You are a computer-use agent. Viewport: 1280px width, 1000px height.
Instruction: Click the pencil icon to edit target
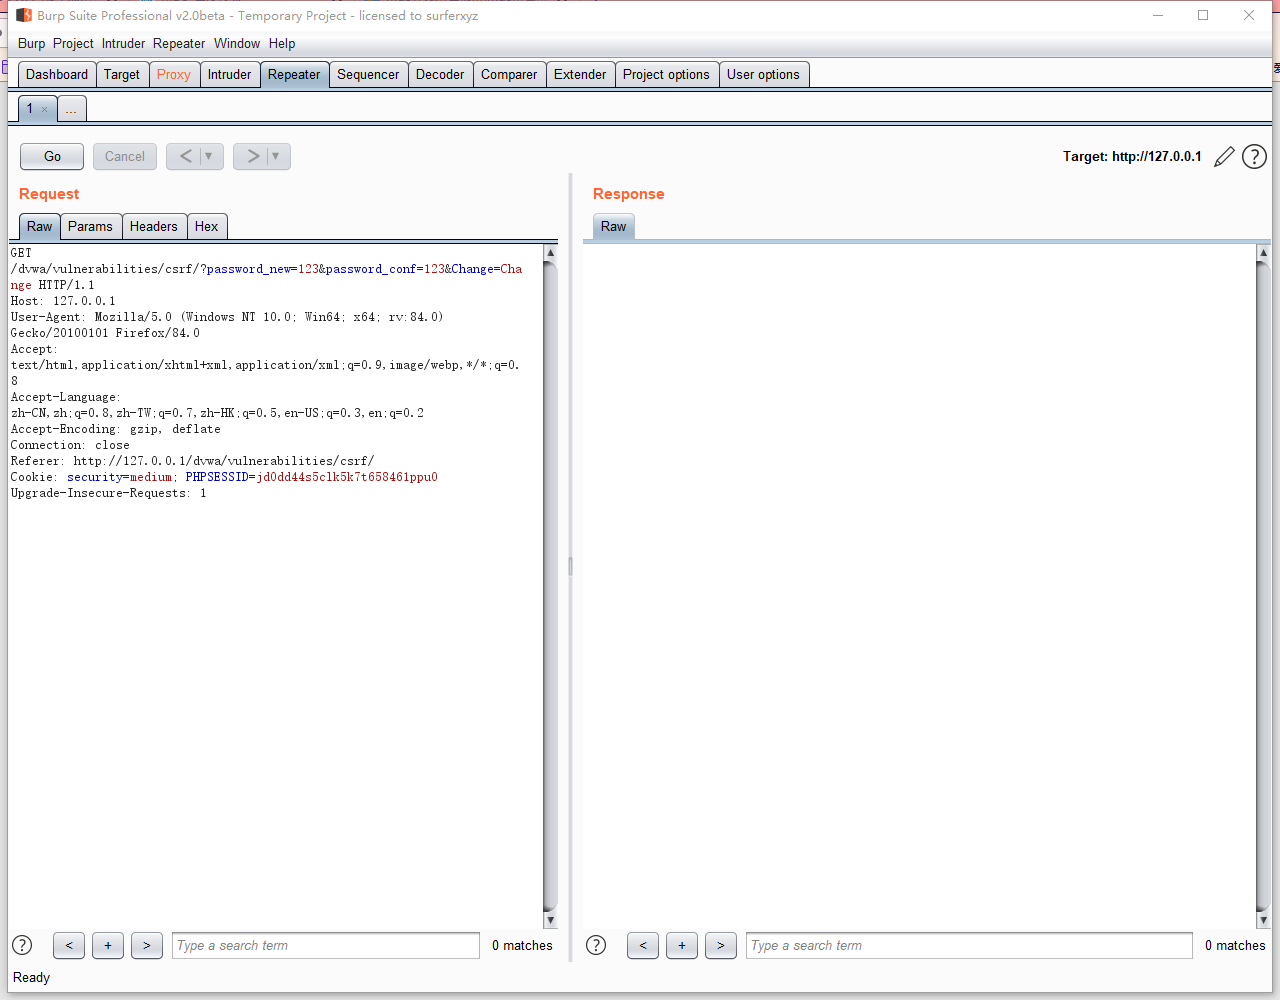tap(1224, 157)
